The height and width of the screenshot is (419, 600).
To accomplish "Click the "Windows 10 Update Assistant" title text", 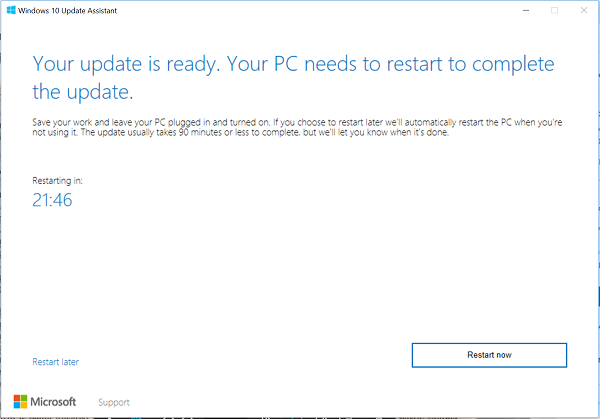I will [x=74, y=10].
